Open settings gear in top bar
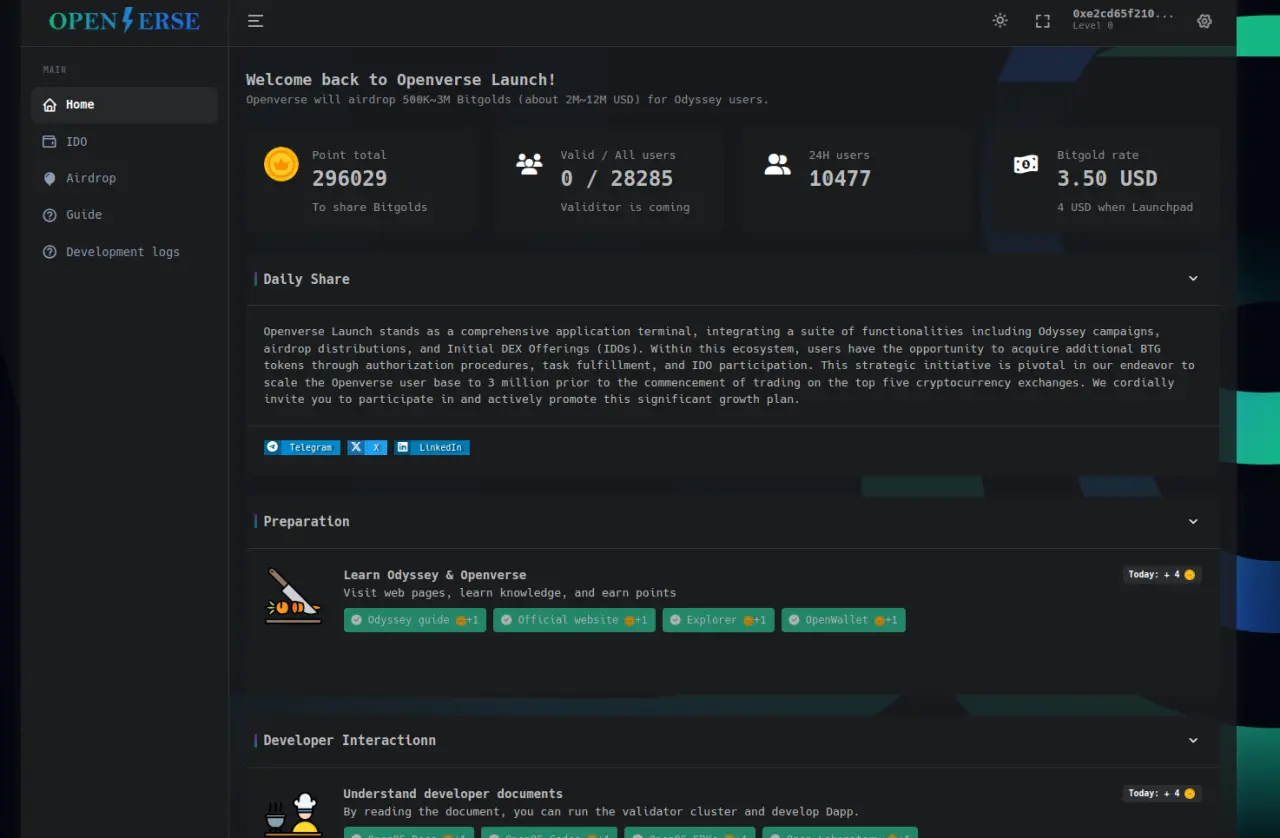 [1205, 21]
